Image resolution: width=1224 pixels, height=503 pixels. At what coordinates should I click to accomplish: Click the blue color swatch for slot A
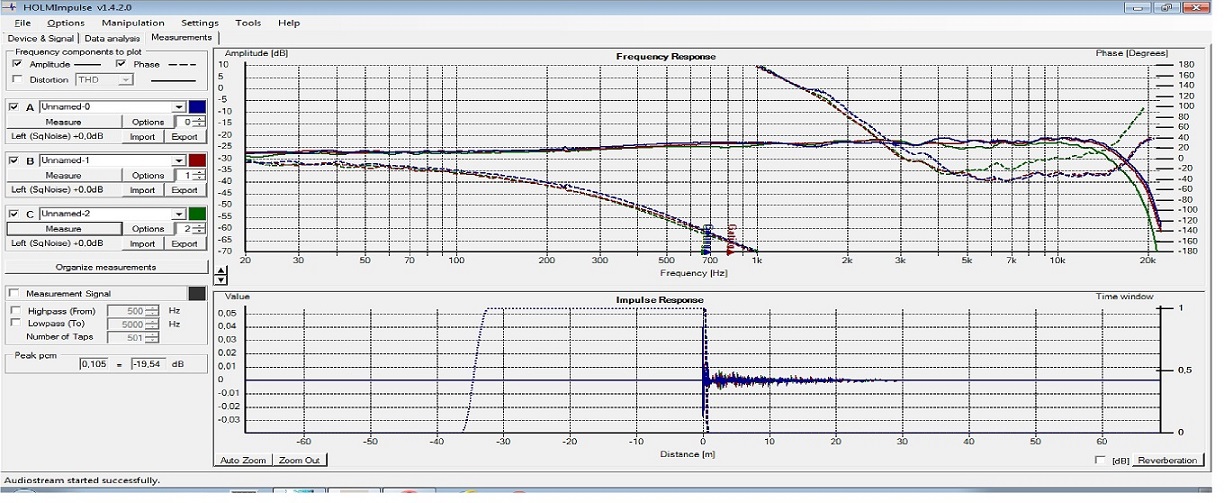[x=198, y=107]
